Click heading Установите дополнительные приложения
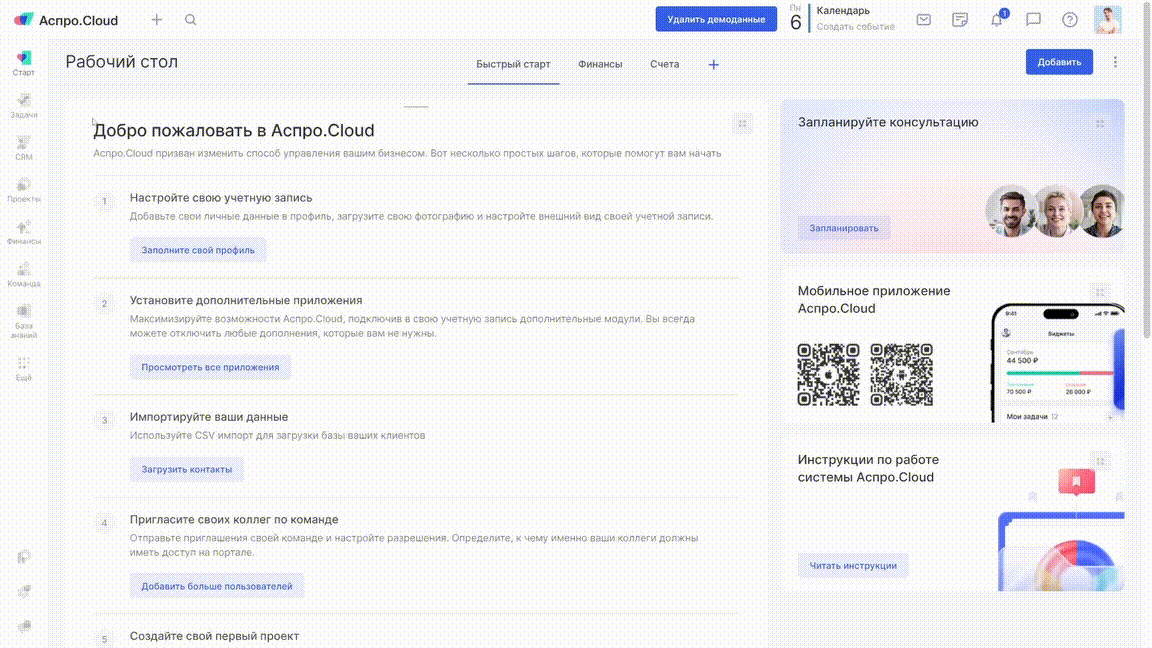 246,300
